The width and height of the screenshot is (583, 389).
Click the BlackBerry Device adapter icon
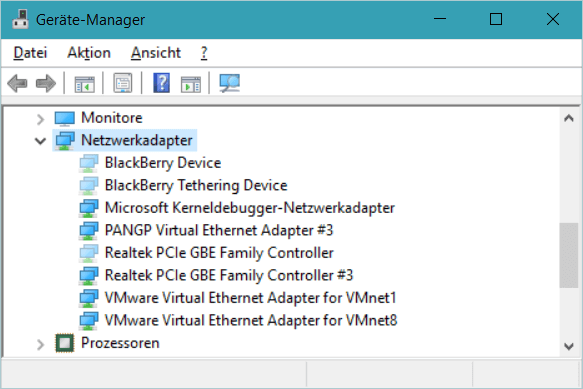88,164
